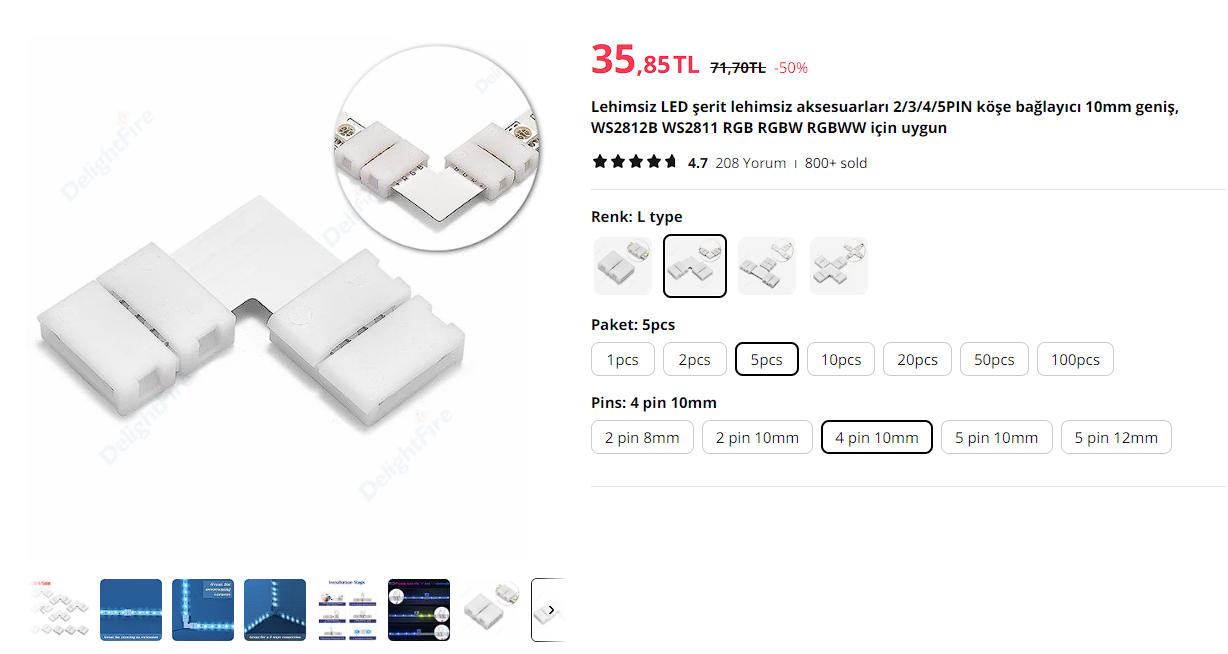Choose the 2 pin 8mm option

pyautogui.click(x=642, y=437)
